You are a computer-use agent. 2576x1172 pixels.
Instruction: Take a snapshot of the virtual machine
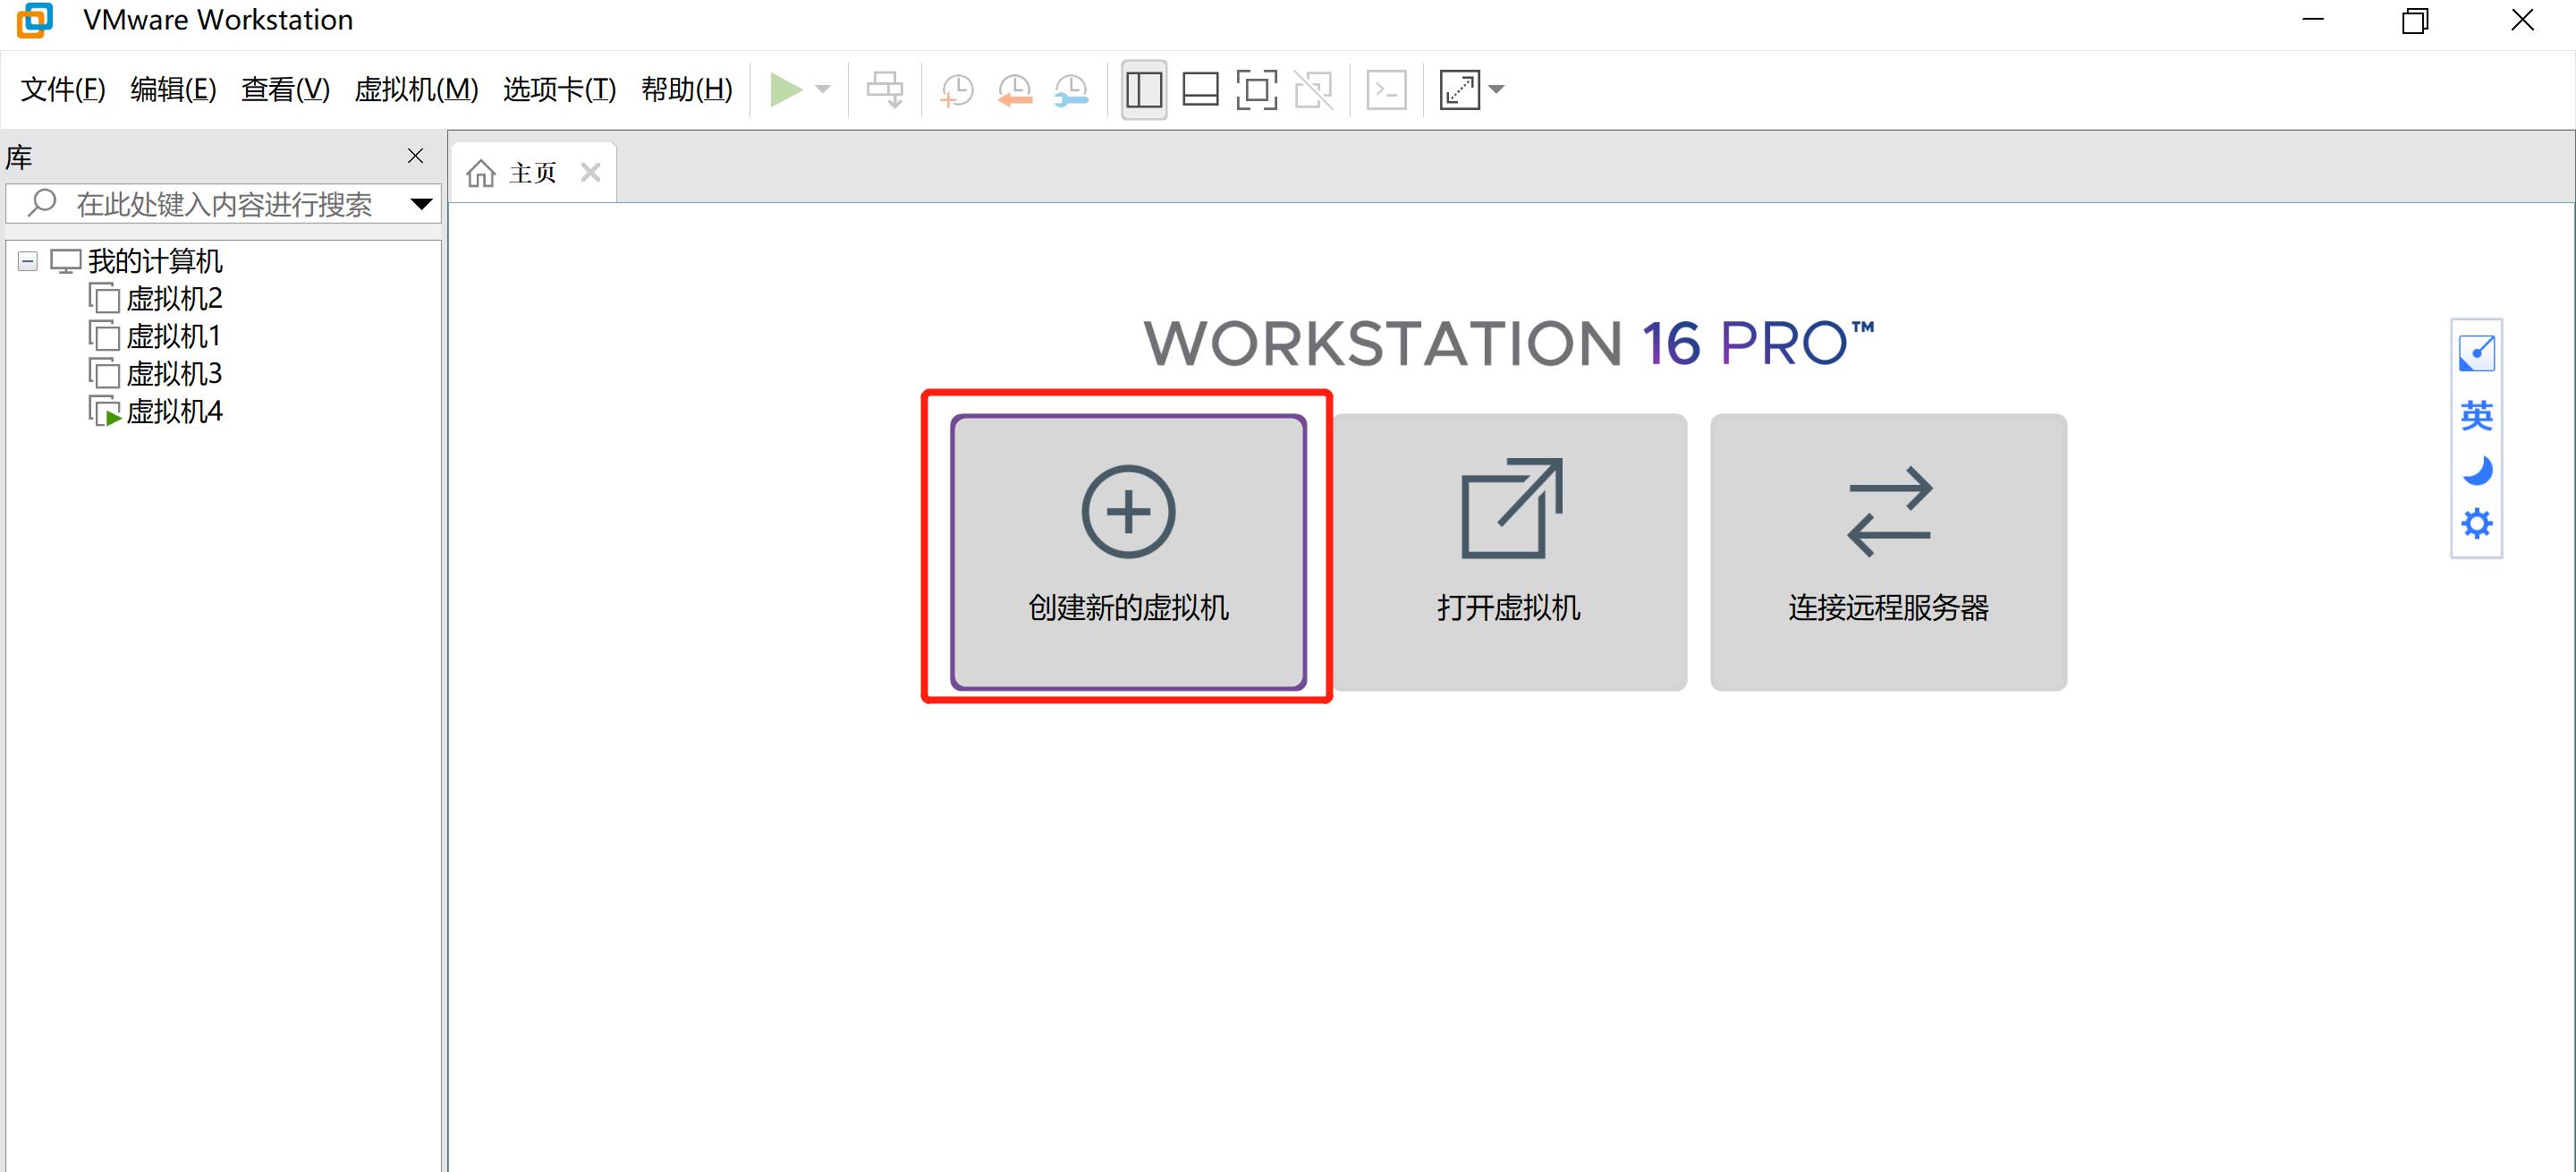tap(957, 90)
